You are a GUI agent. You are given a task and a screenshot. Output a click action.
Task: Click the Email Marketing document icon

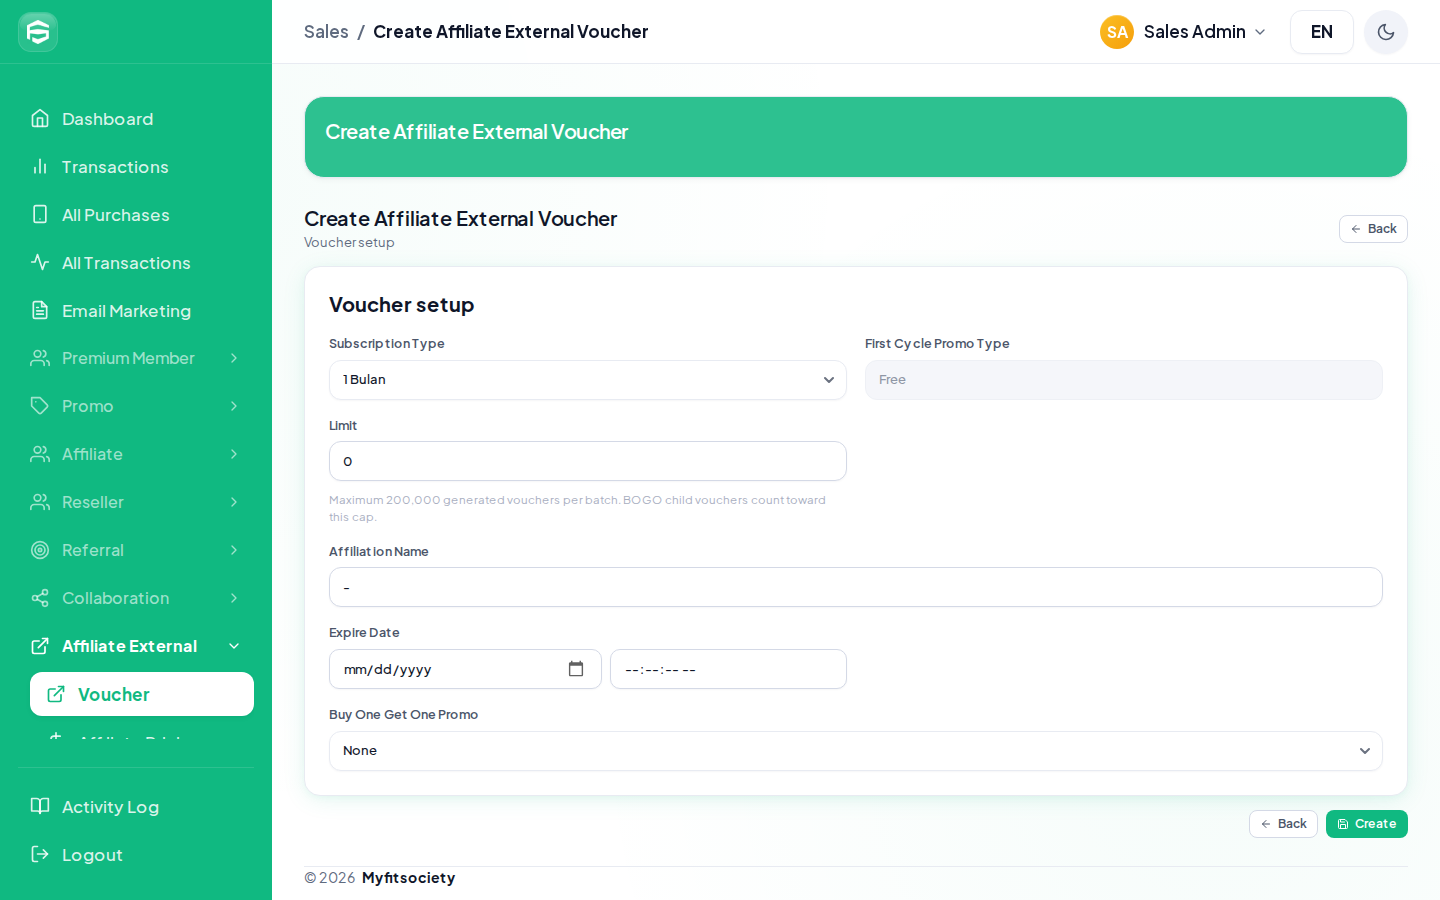[x=40, y=311]
